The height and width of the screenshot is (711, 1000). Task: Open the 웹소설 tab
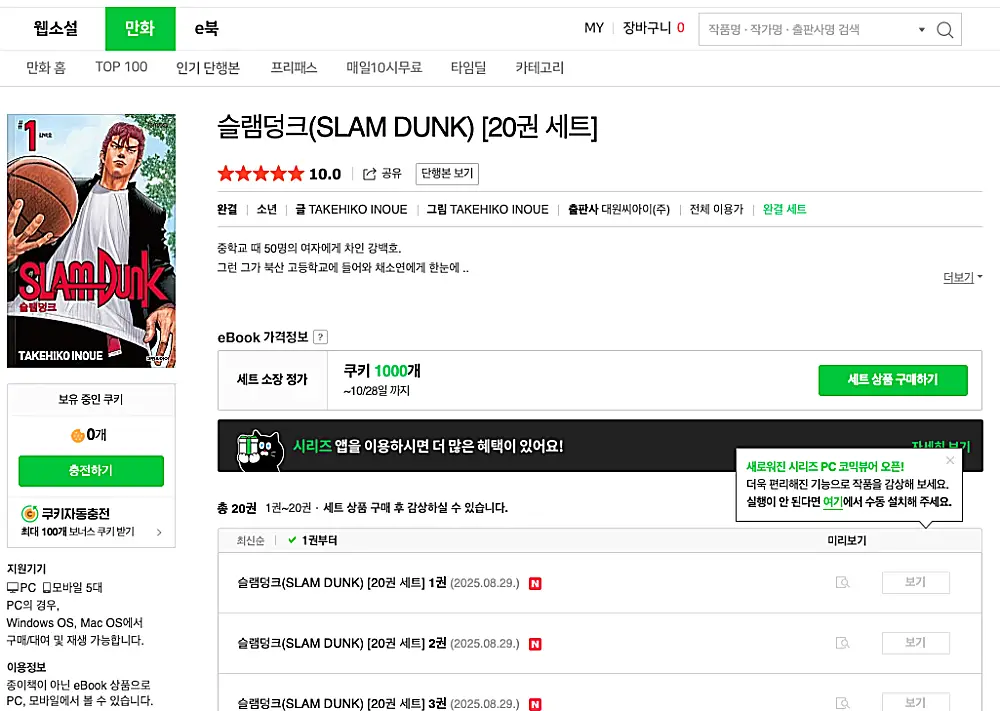[56, 28]
